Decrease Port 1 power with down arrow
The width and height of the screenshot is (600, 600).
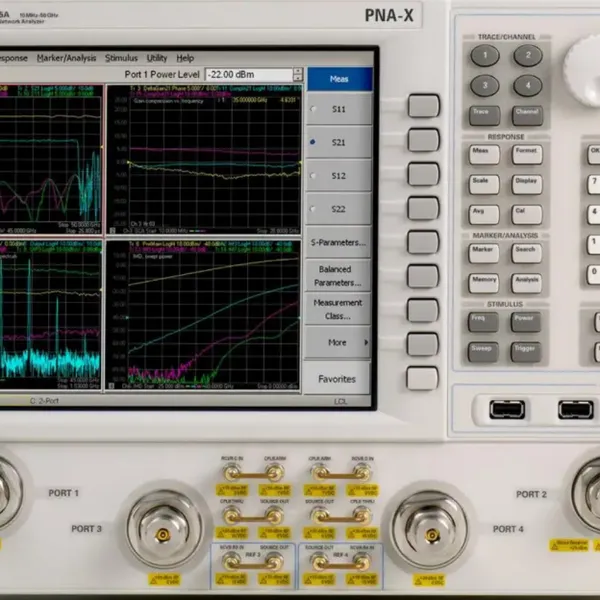298,78
